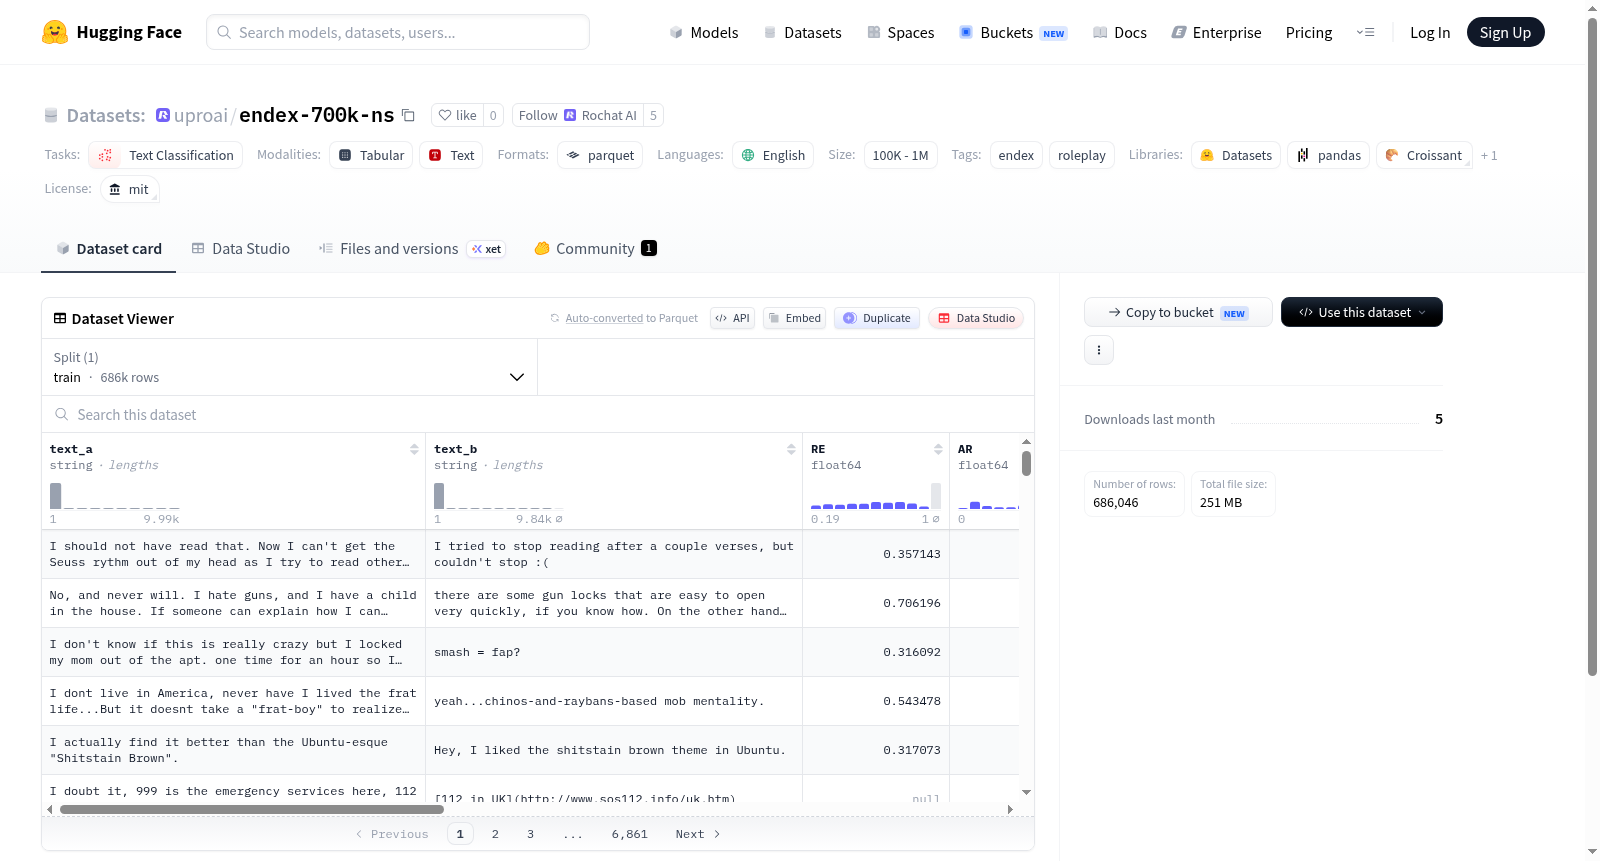Click the Rochat AI avatar in Follow button
This screenshot has height=861, width=1600.
(570, 115)
